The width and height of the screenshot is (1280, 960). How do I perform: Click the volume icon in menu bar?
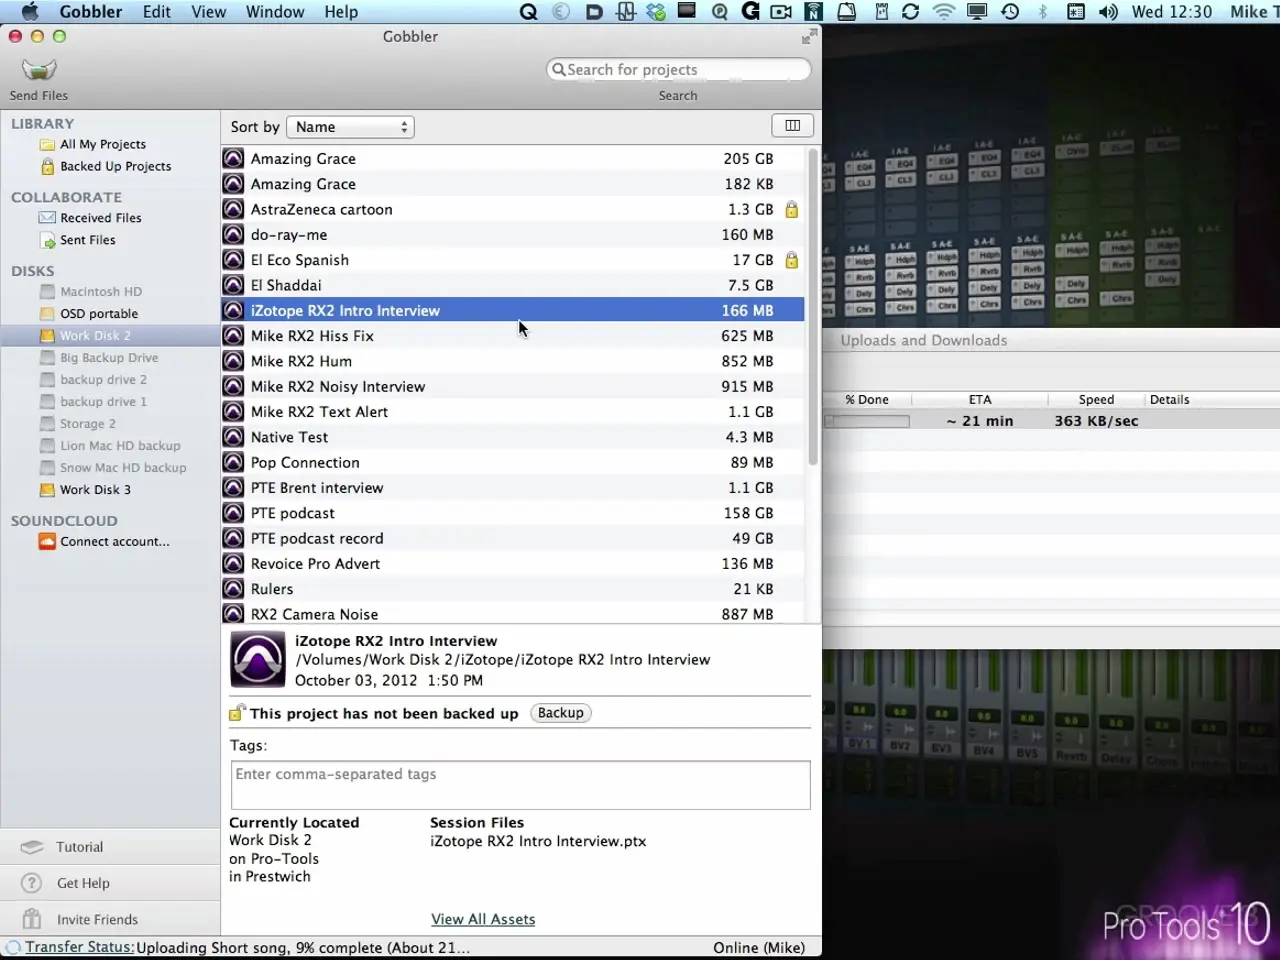[x=1108, y=12]
